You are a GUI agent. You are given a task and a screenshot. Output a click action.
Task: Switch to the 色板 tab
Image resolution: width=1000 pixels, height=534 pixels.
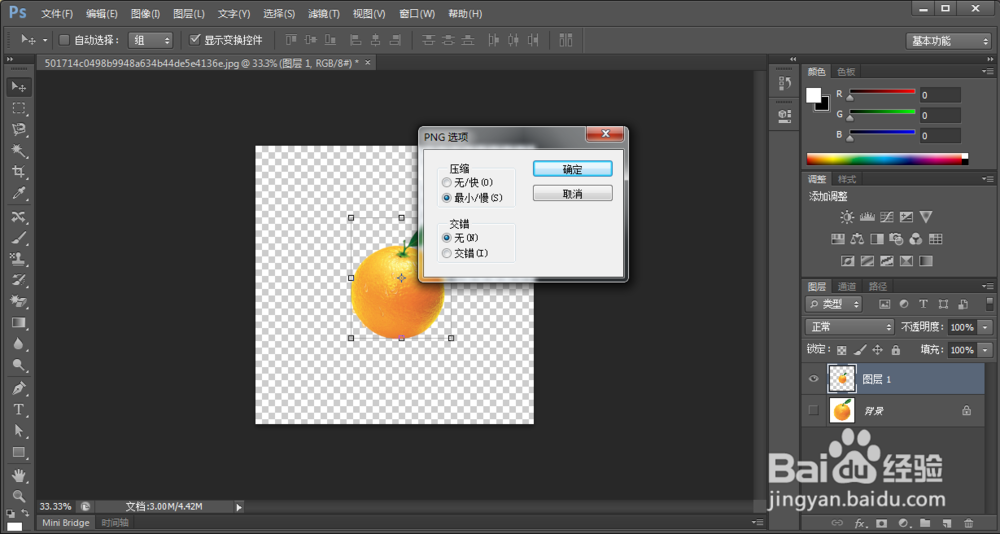click(x=846, y=71)
